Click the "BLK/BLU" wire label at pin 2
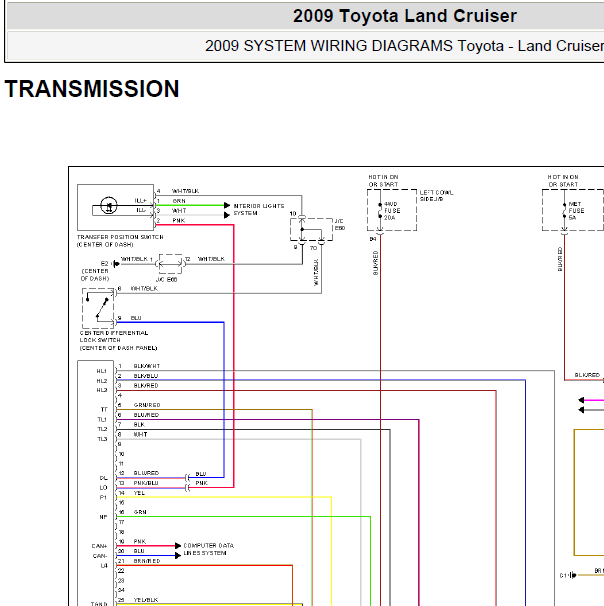 click(146, 376)
